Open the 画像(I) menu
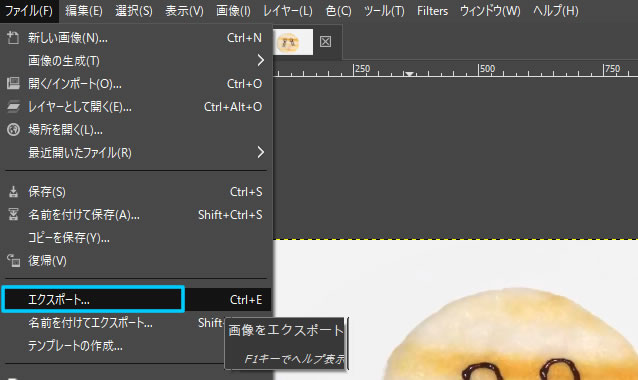The width and height of the screenshot is (638, 380). [x=233, y=11]
